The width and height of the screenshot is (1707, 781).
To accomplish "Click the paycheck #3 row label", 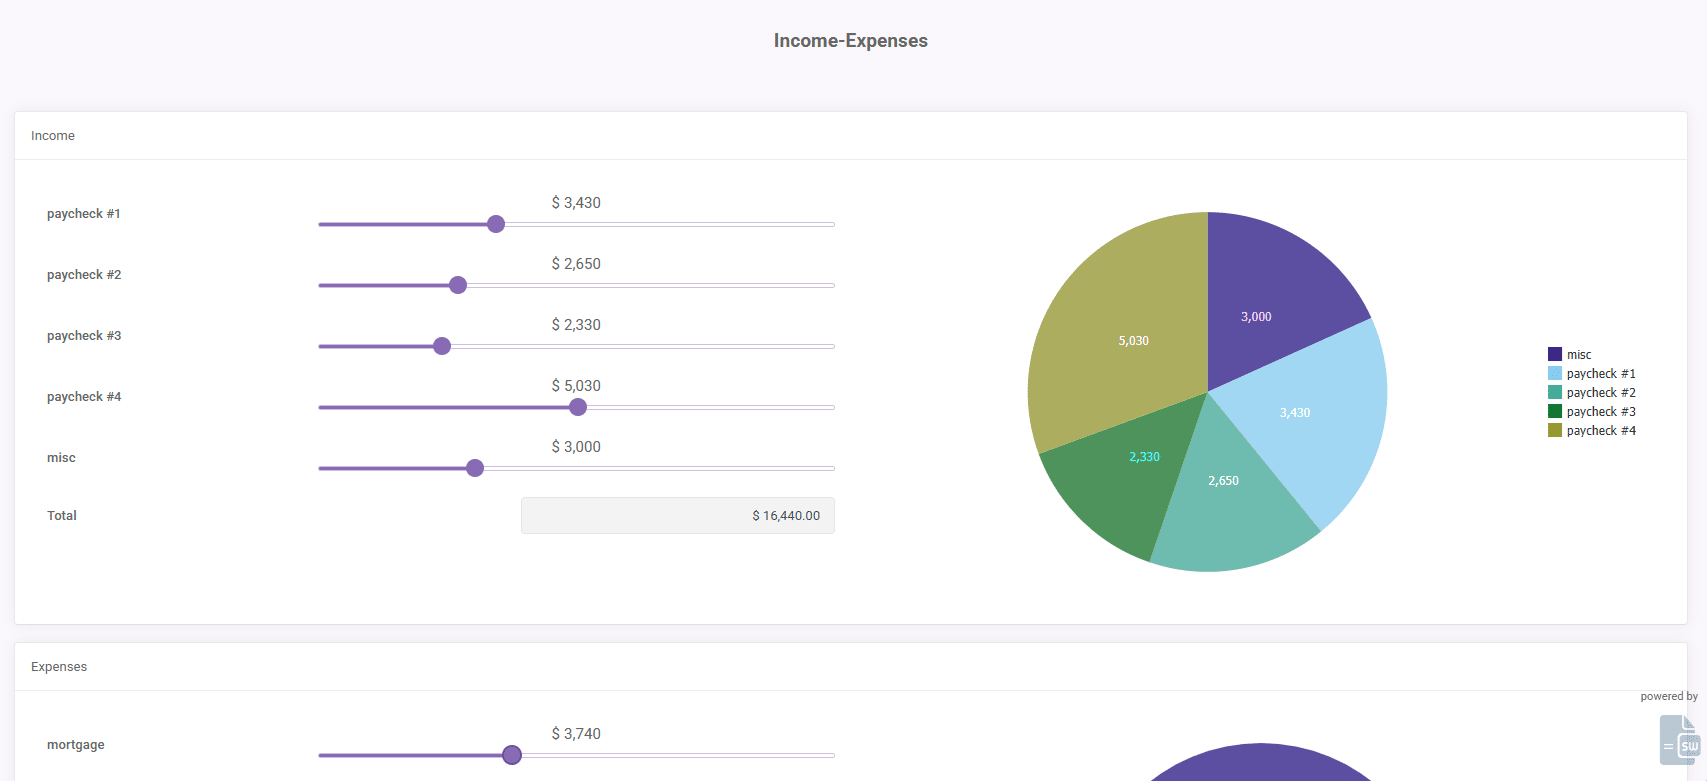I will pyautogui.click(x=84, y=336).
